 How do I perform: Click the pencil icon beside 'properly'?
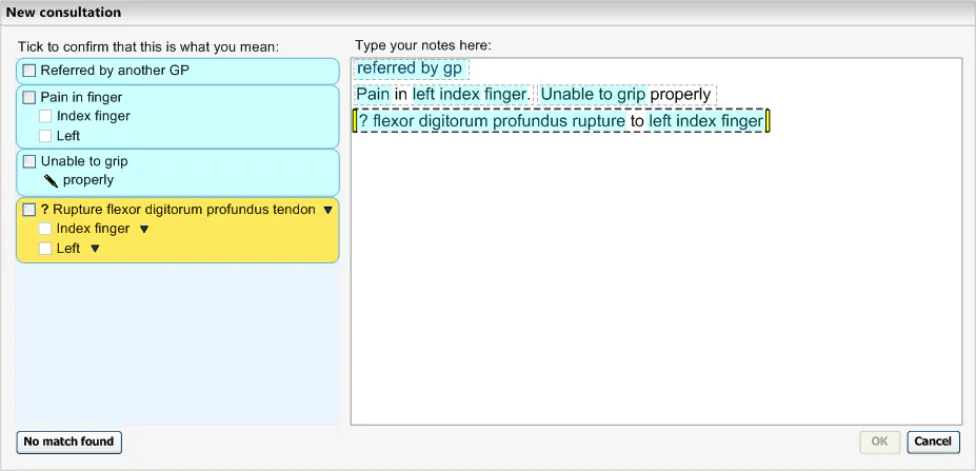coord(51,181)
